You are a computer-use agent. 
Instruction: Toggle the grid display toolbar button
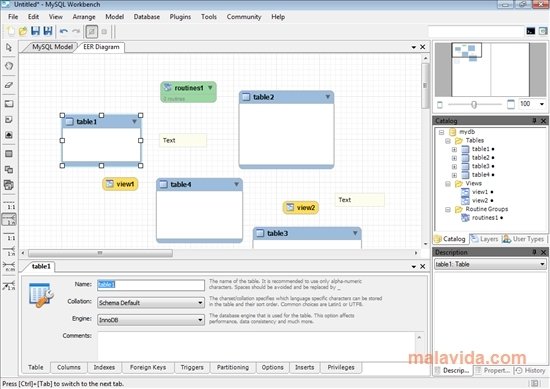[92, 32]
